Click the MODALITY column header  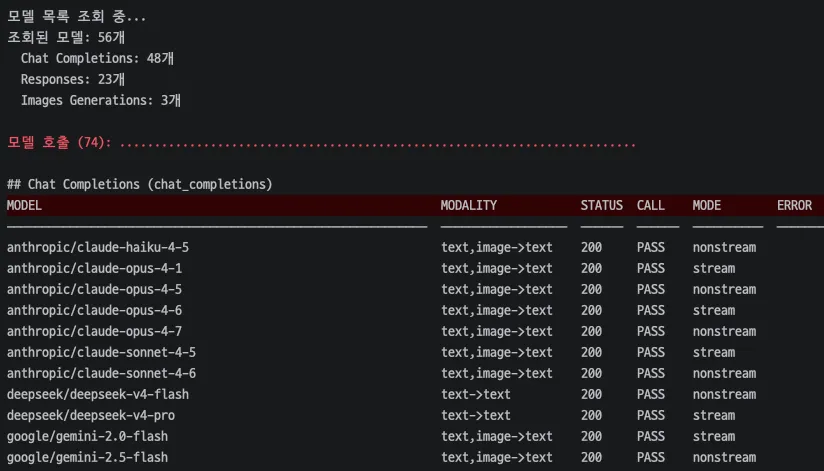point(469,205)
